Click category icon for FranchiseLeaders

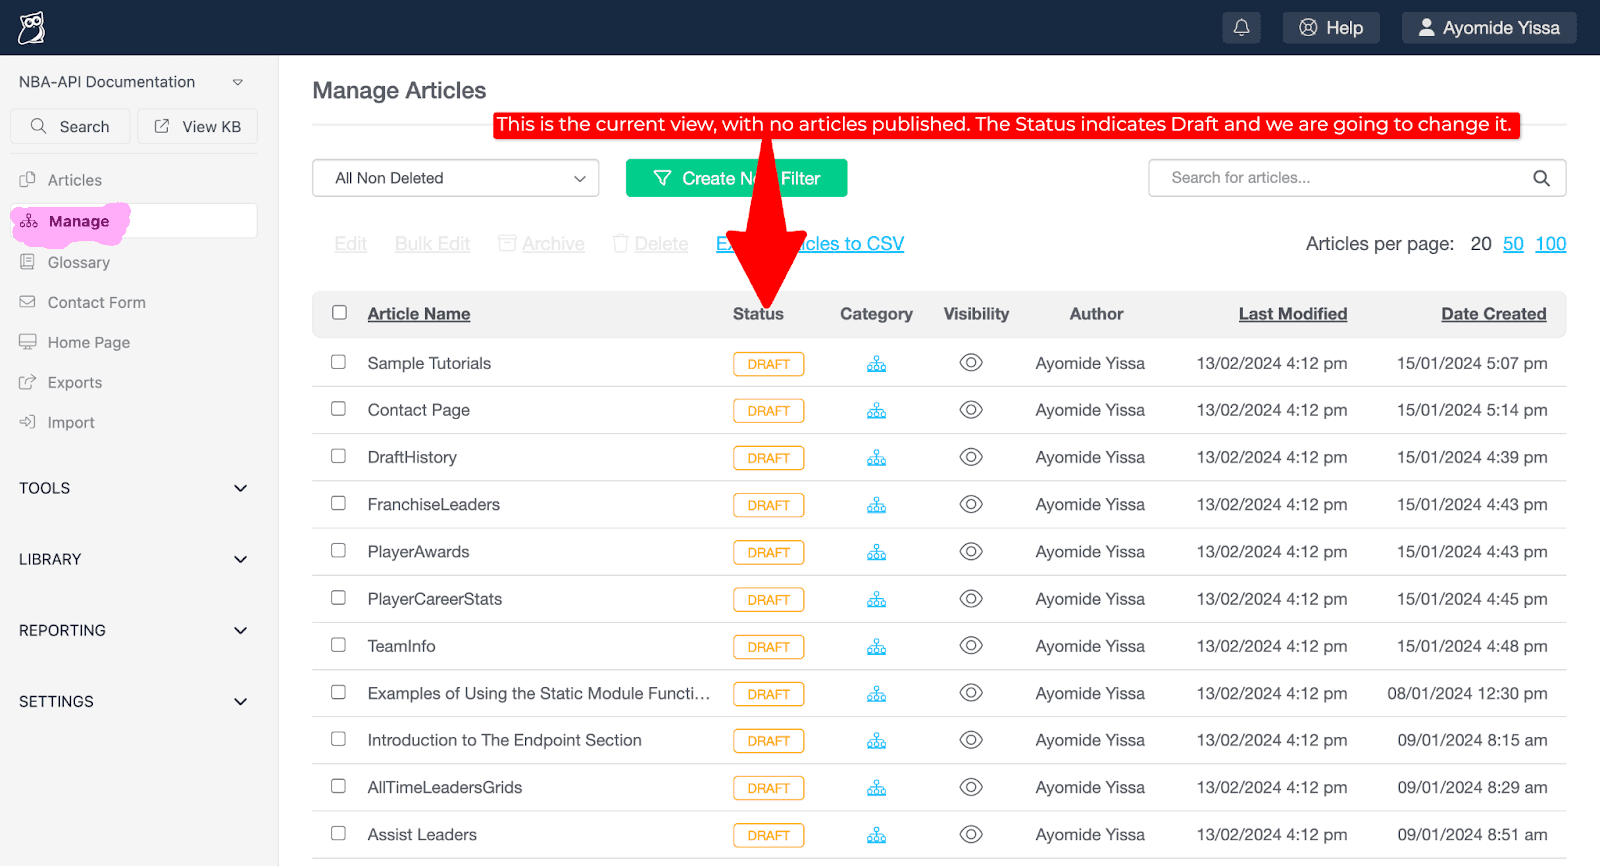877,505
